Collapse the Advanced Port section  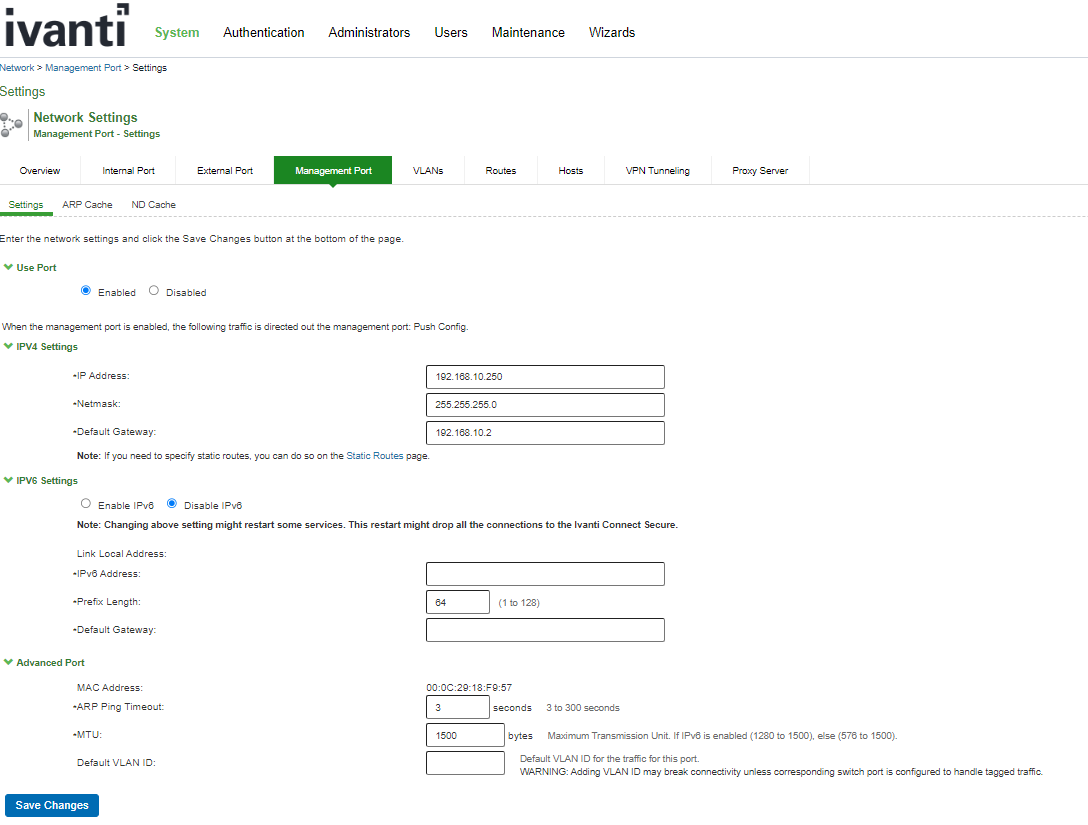click(9, 662)
